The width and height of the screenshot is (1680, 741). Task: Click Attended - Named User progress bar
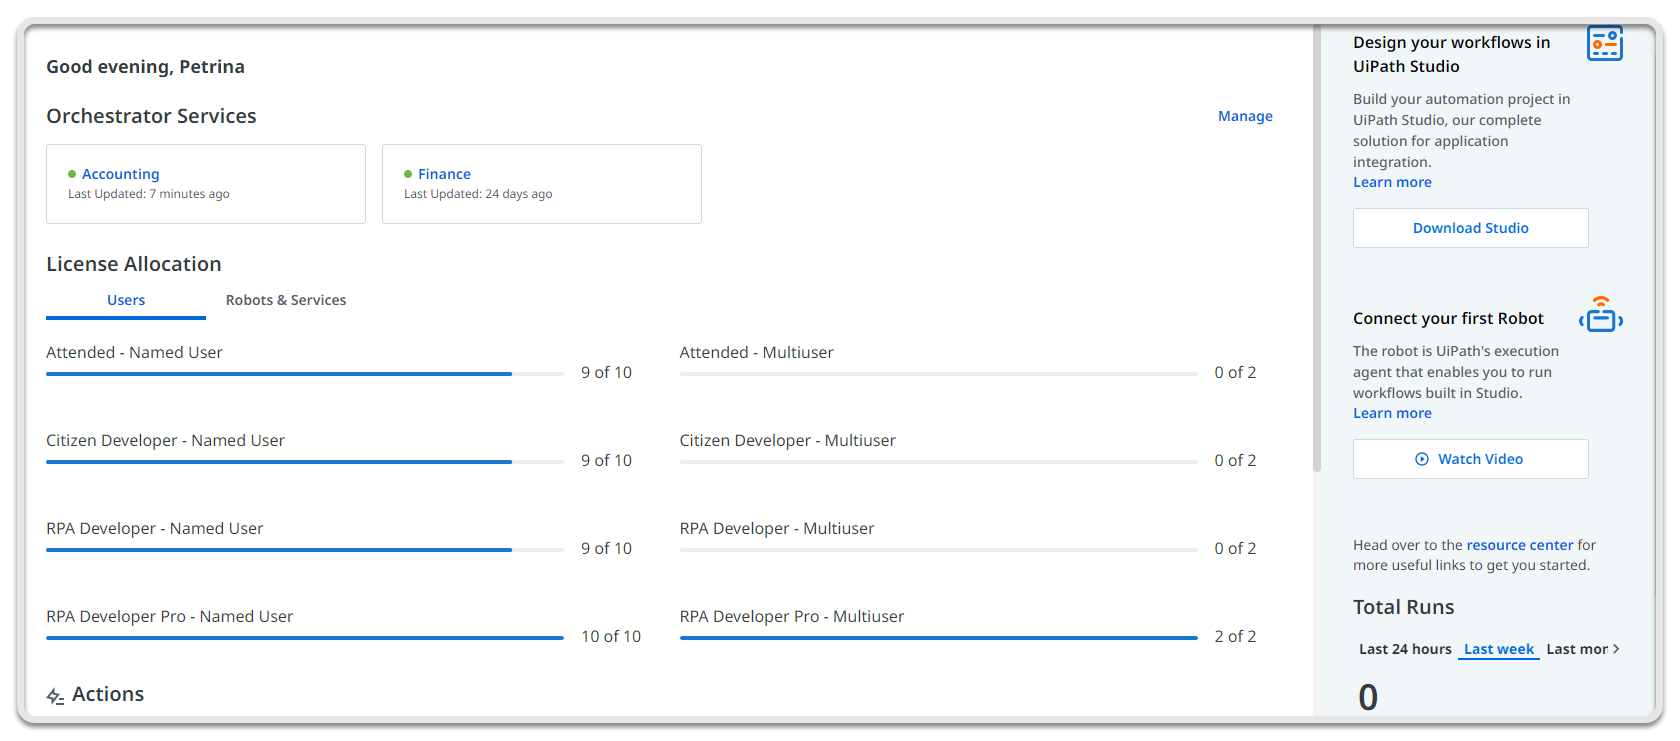tap(305, 374)
